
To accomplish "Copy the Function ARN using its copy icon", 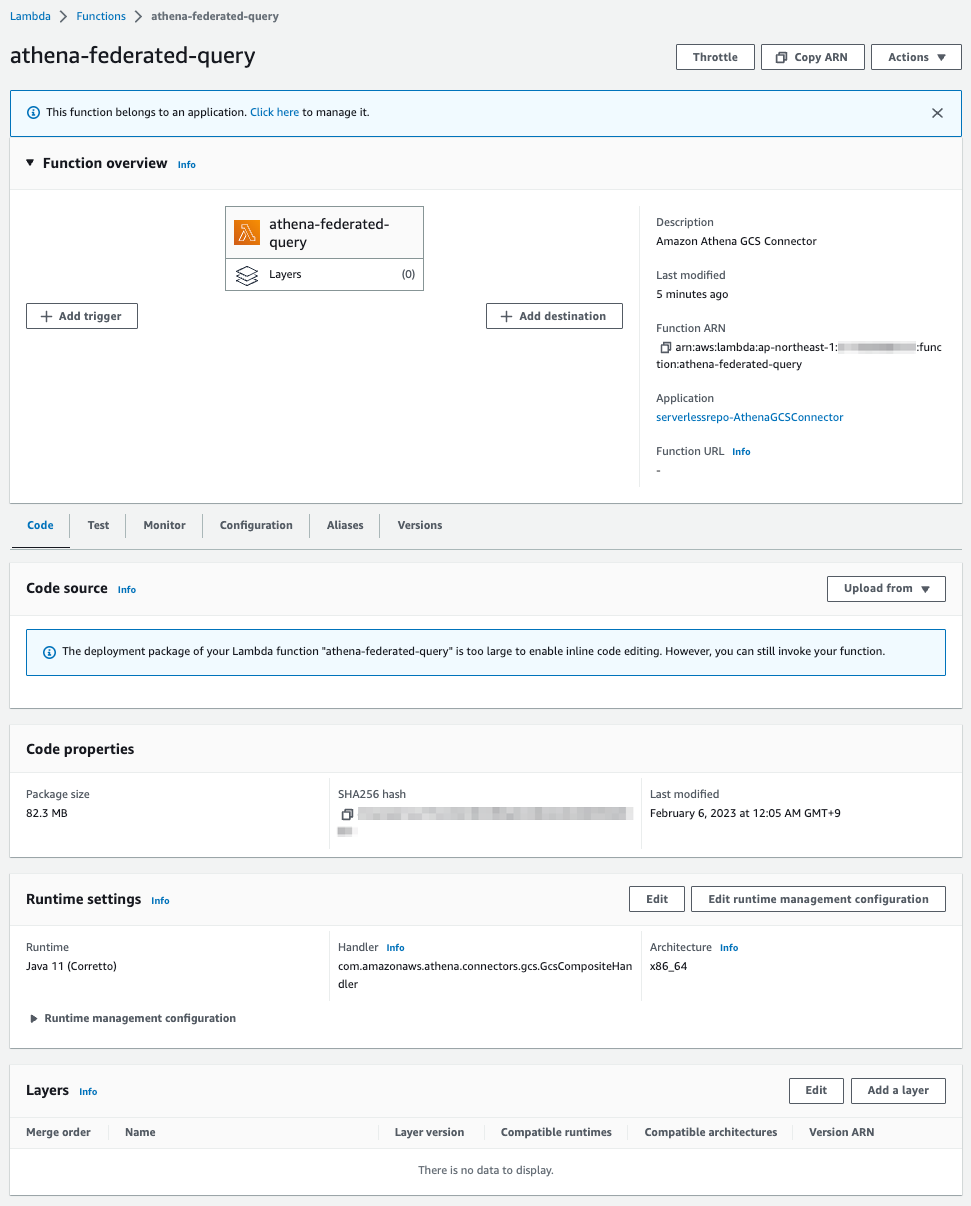I will point(665,347).
